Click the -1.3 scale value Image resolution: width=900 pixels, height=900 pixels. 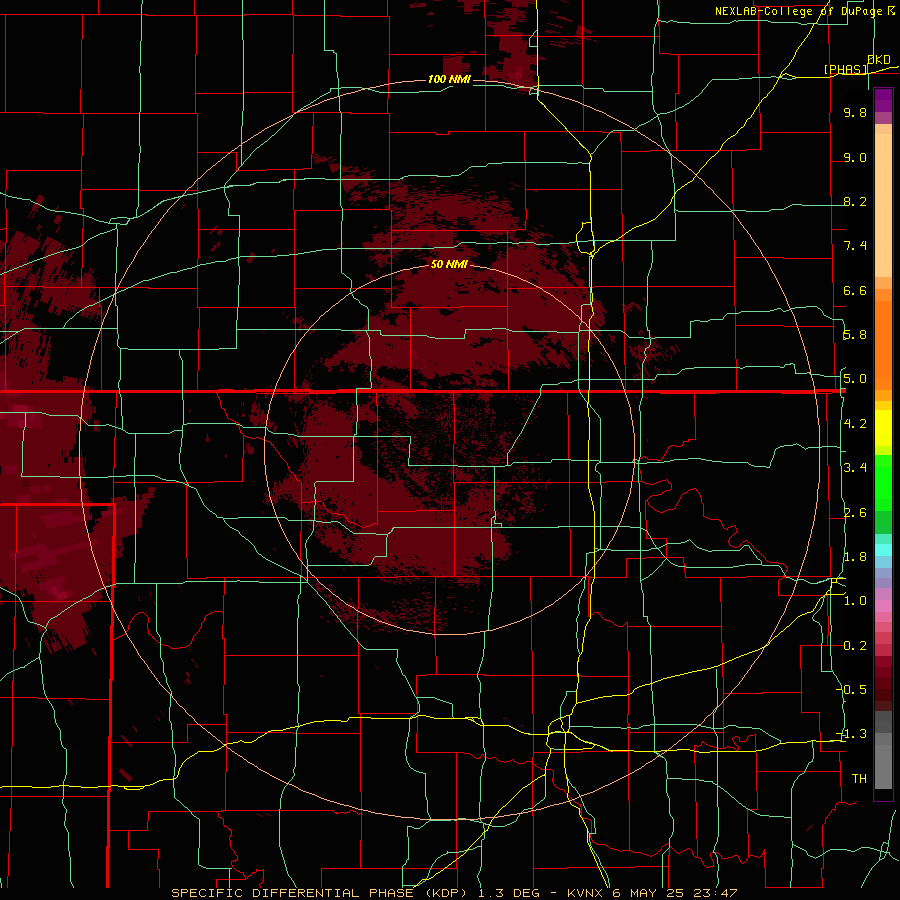(852, 734)
